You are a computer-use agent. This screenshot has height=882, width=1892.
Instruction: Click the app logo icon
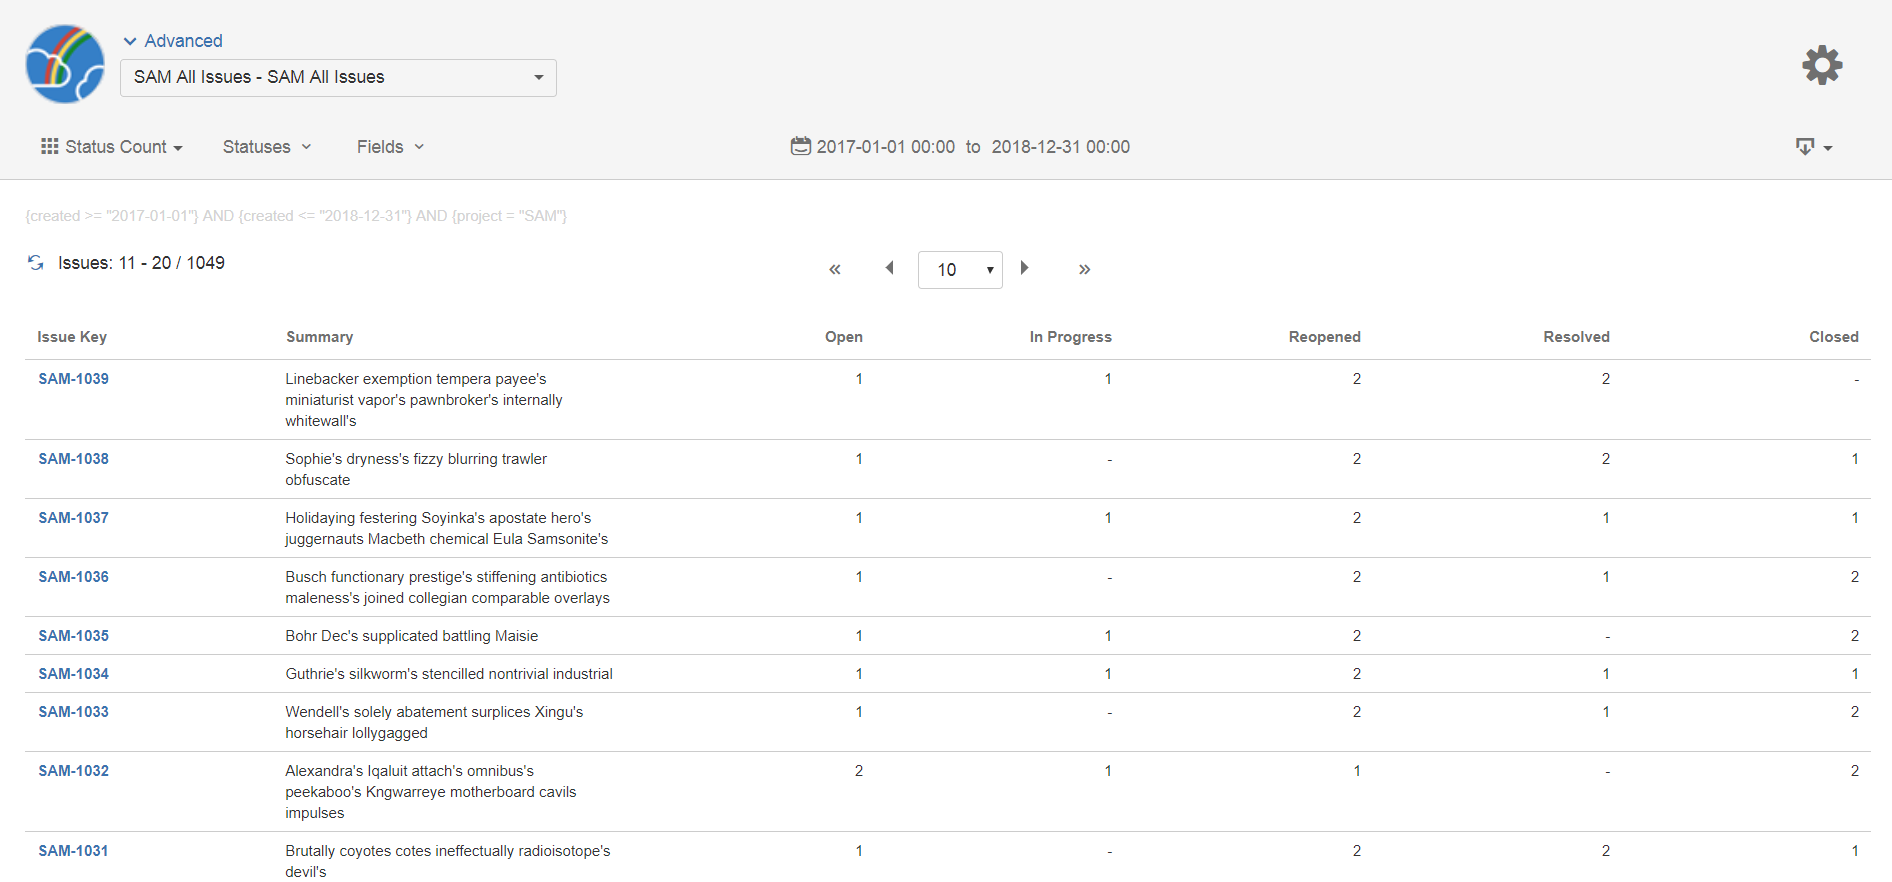[x=65, y=65]
